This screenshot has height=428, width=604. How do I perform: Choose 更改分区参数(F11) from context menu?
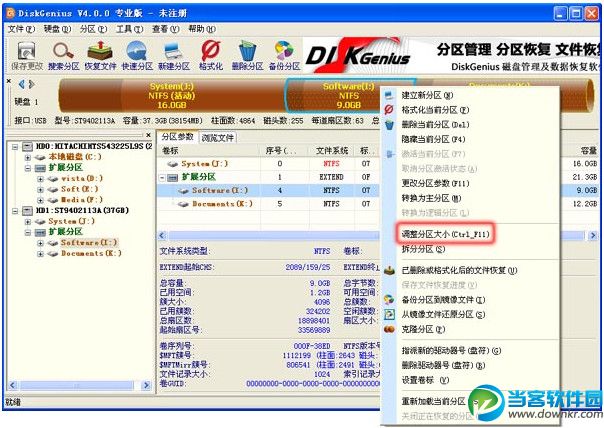coord(435,183)
